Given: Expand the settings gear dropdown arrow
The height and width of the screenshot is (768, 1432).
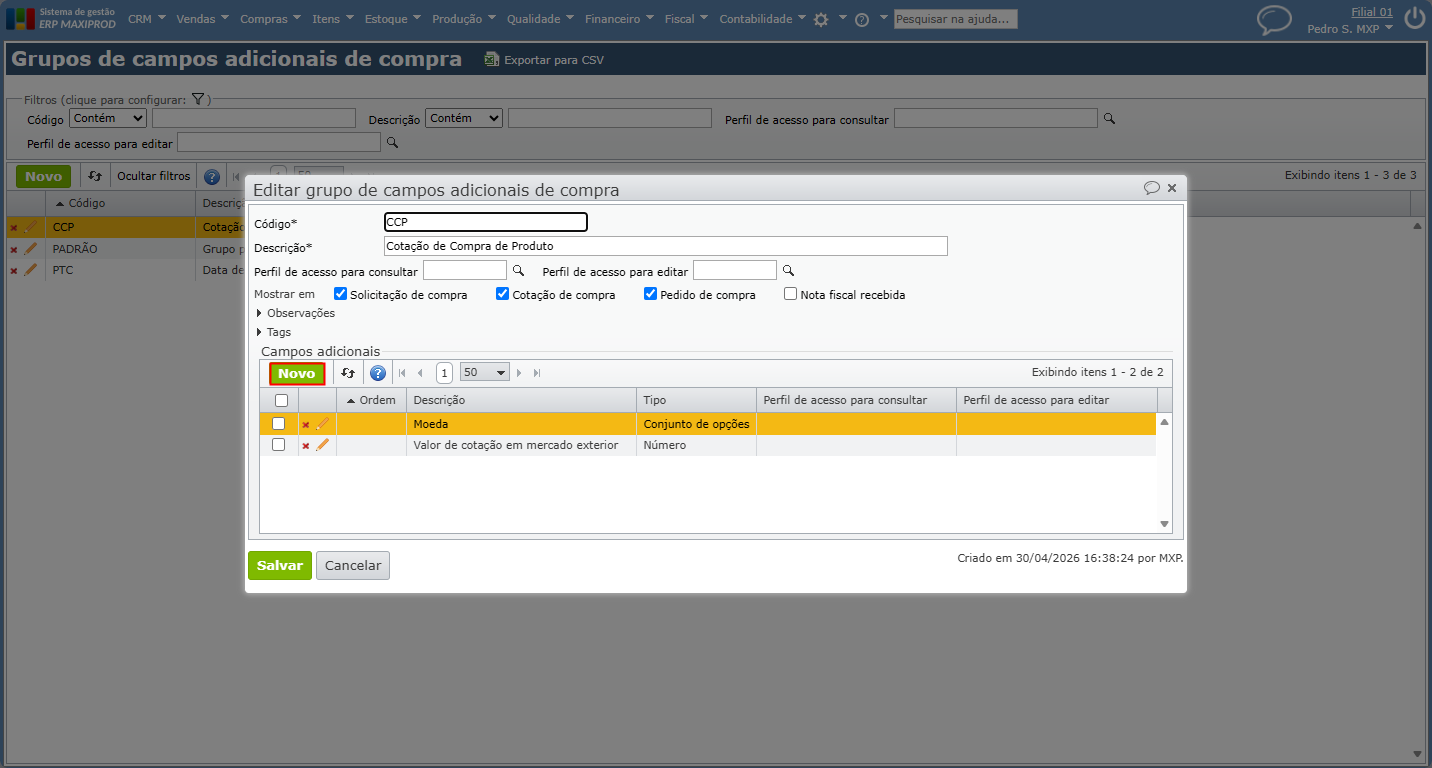Looking at the screenshot, I should (x=843, y=18).
